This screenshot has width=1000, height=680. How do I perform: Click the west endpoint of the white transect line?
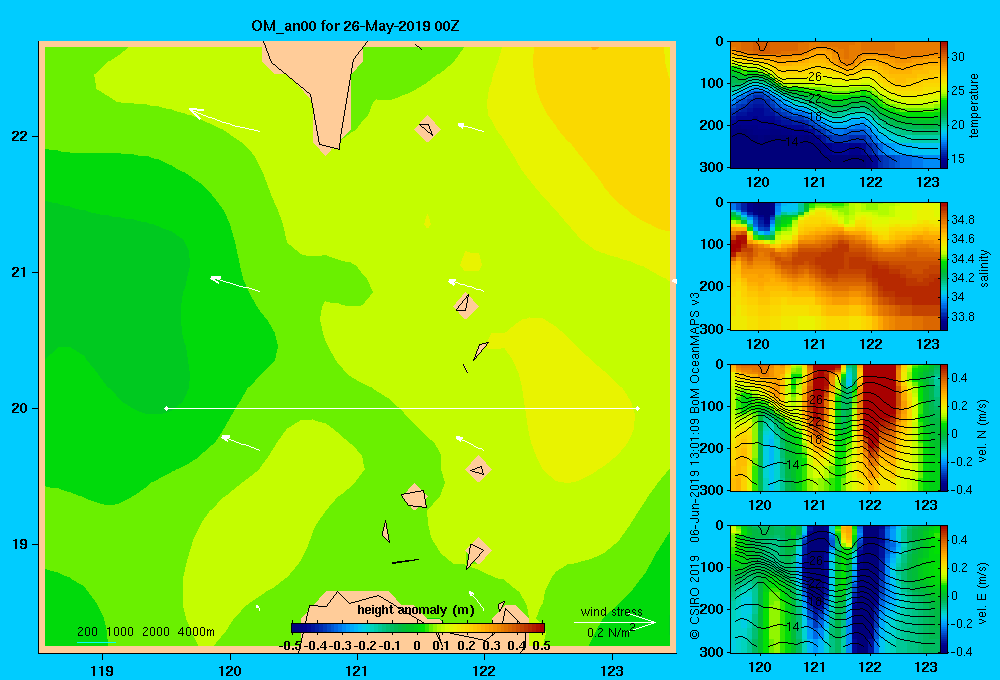tap(166, 408)
